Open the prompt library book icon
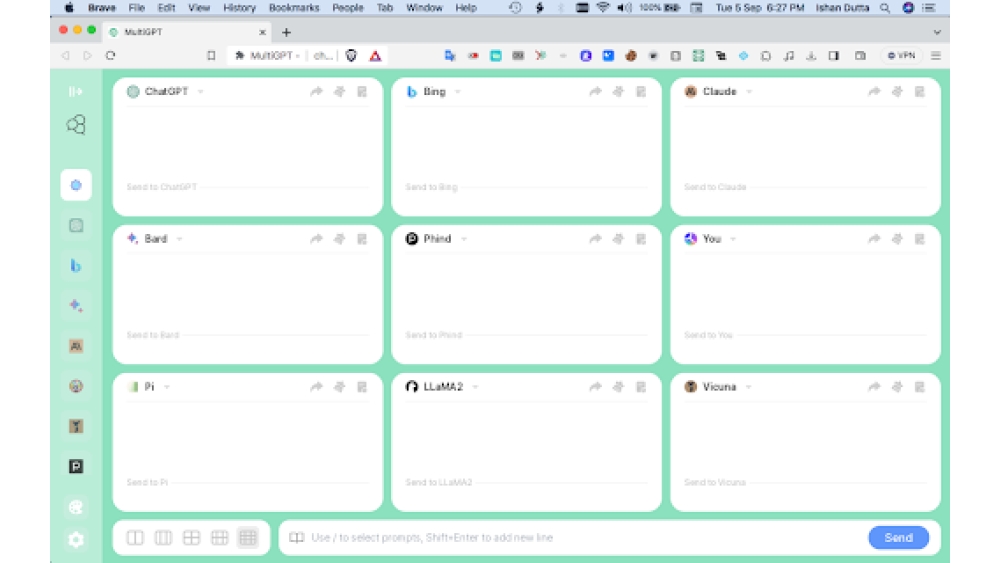Screen dimensions: 1000x563 point(297,537)
